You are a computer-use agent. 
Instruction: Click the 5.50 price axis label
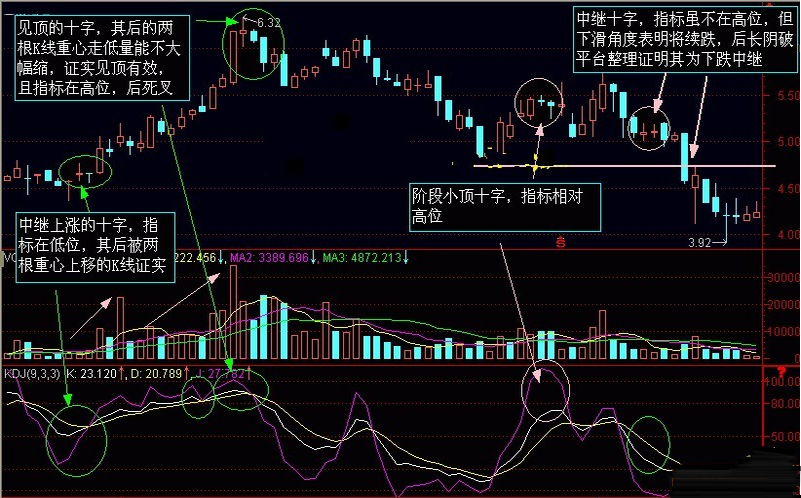coord(788,96)
